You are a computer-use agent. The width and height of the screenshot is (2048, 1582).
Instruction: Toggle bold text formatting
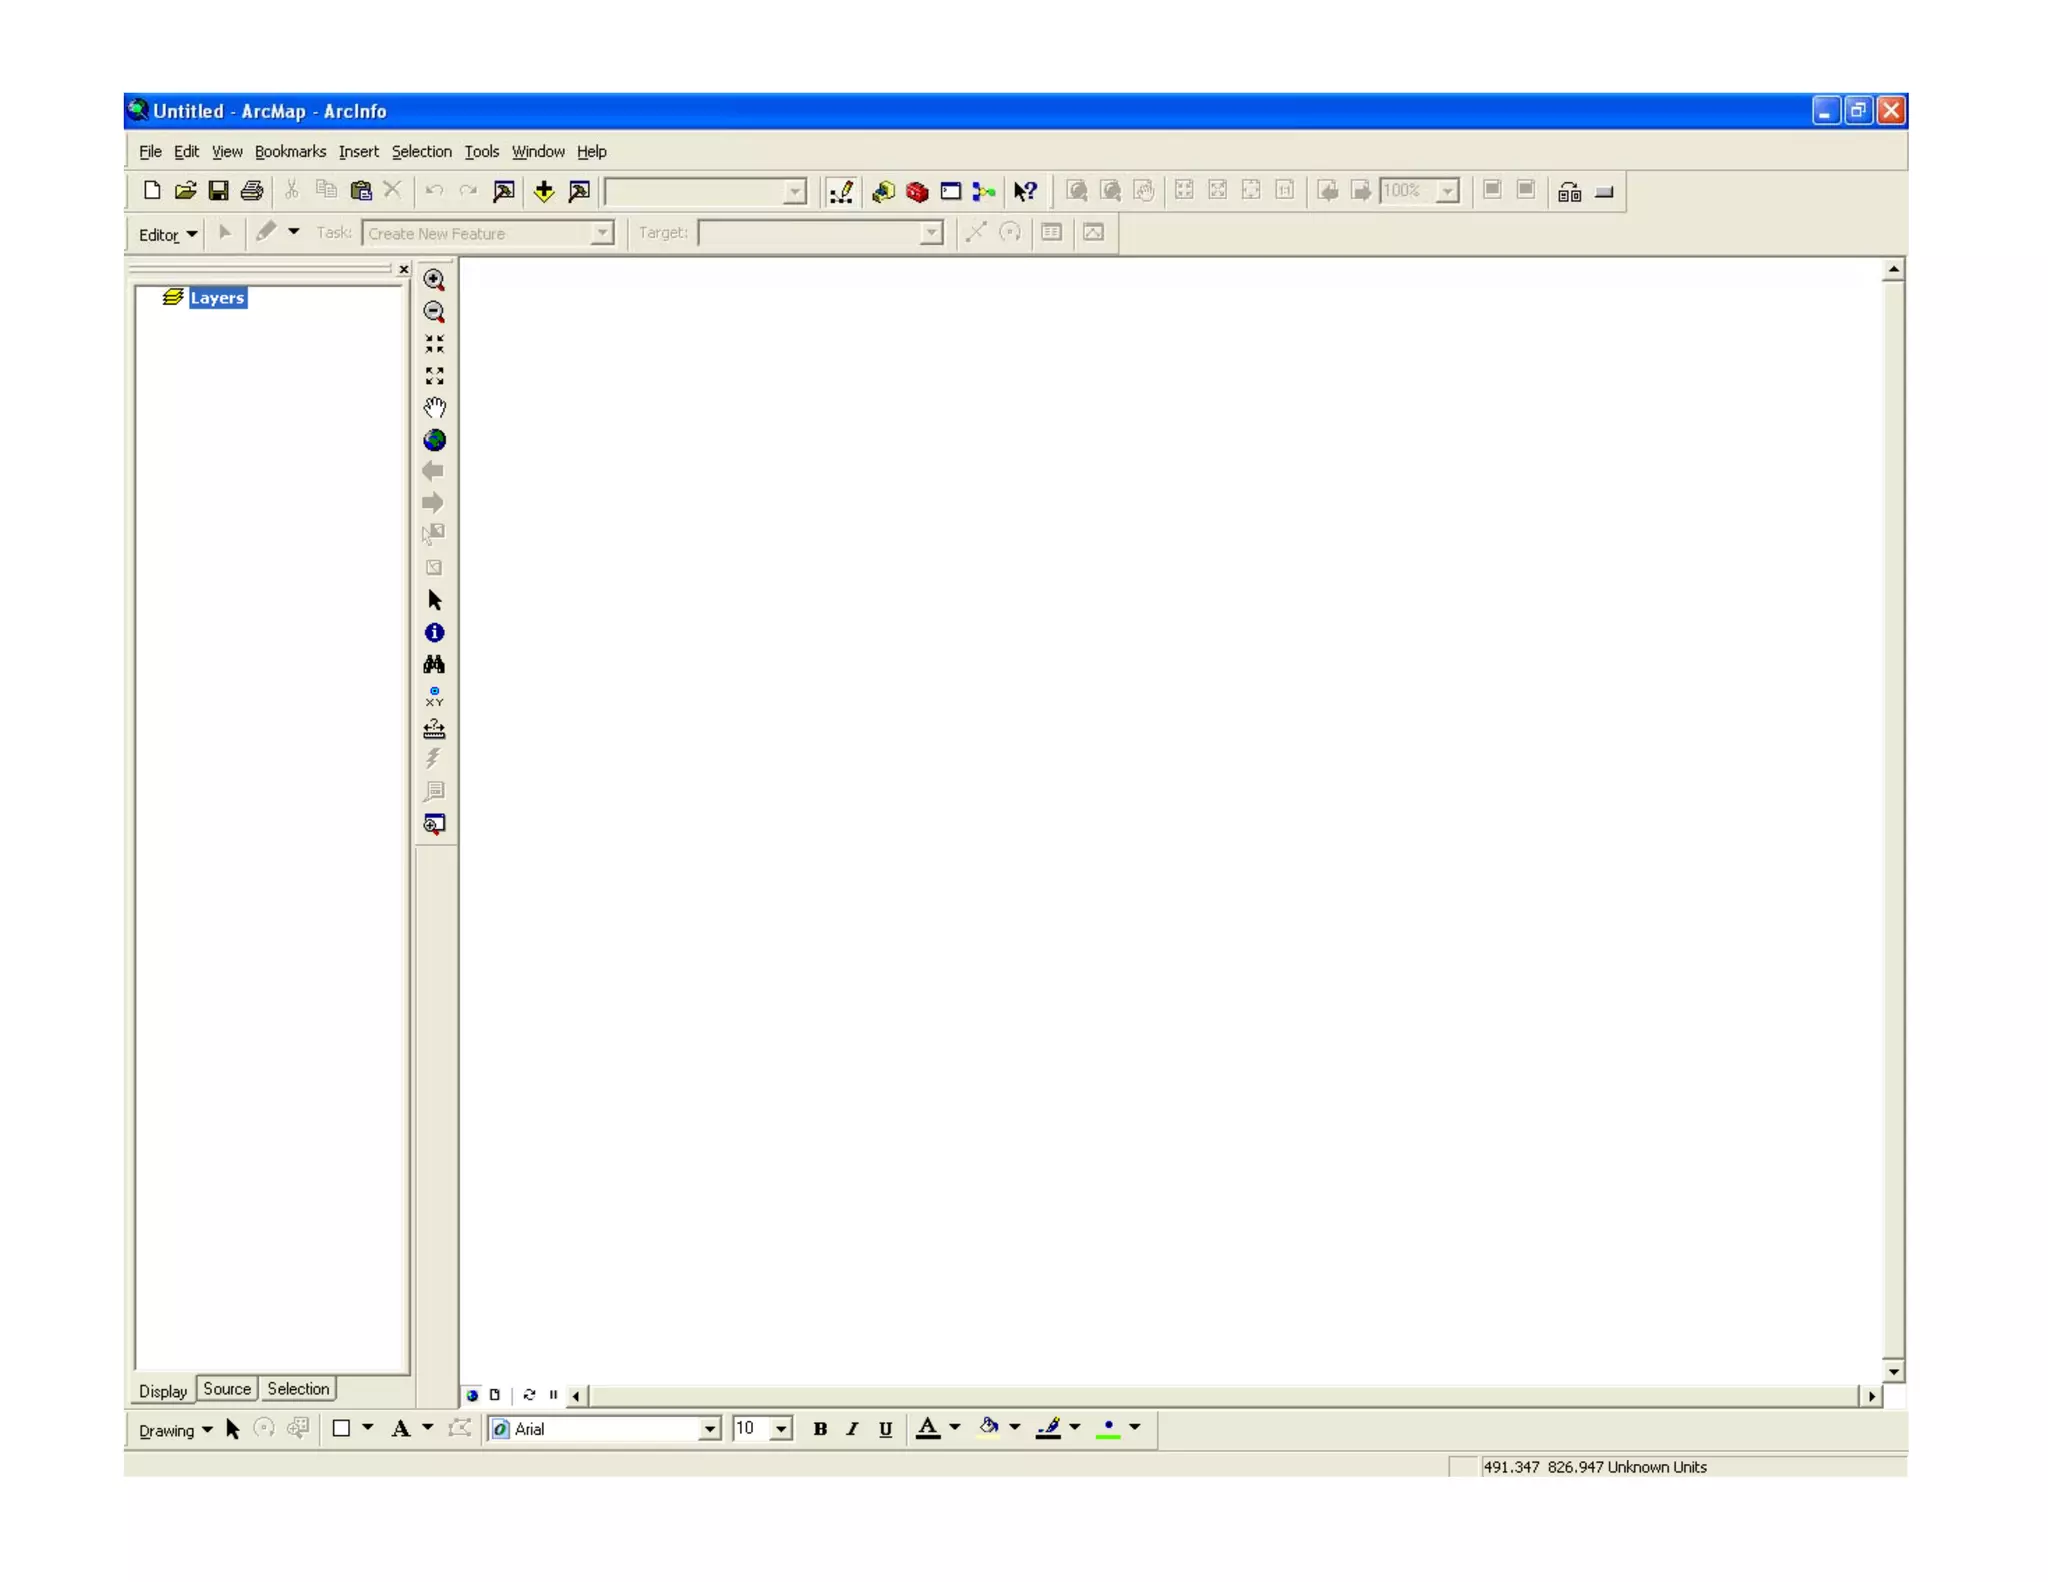[x=820, y=1429]
